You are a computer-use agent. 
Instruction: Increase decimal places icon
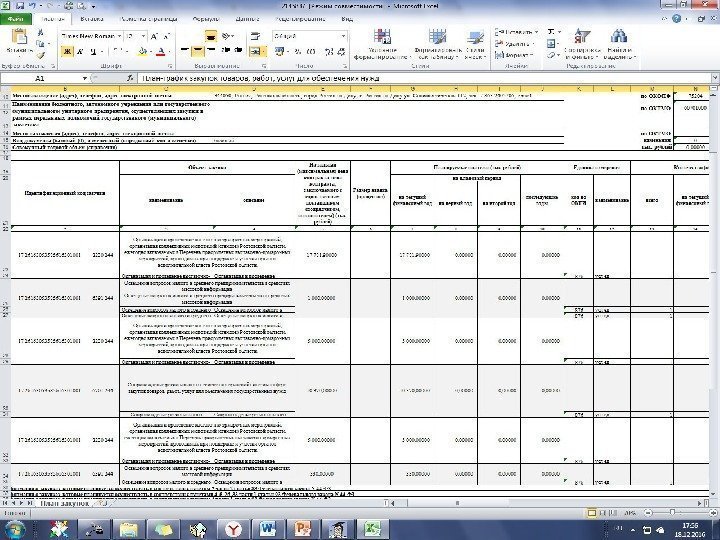[x=329, y=51]
